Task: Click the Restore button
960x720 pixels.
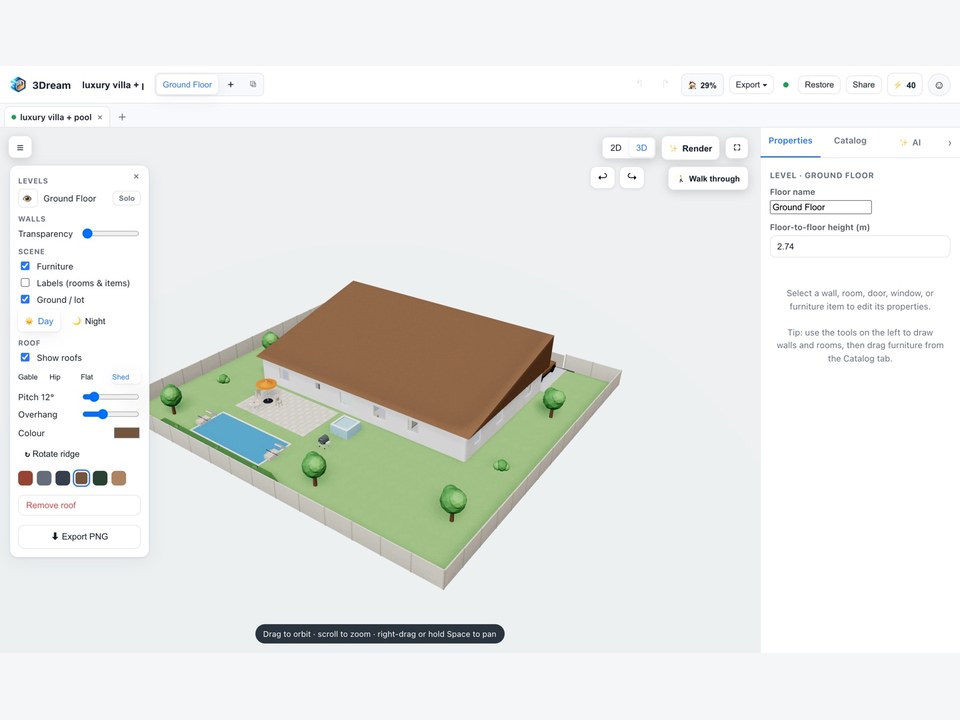Action: coord(819,85)
